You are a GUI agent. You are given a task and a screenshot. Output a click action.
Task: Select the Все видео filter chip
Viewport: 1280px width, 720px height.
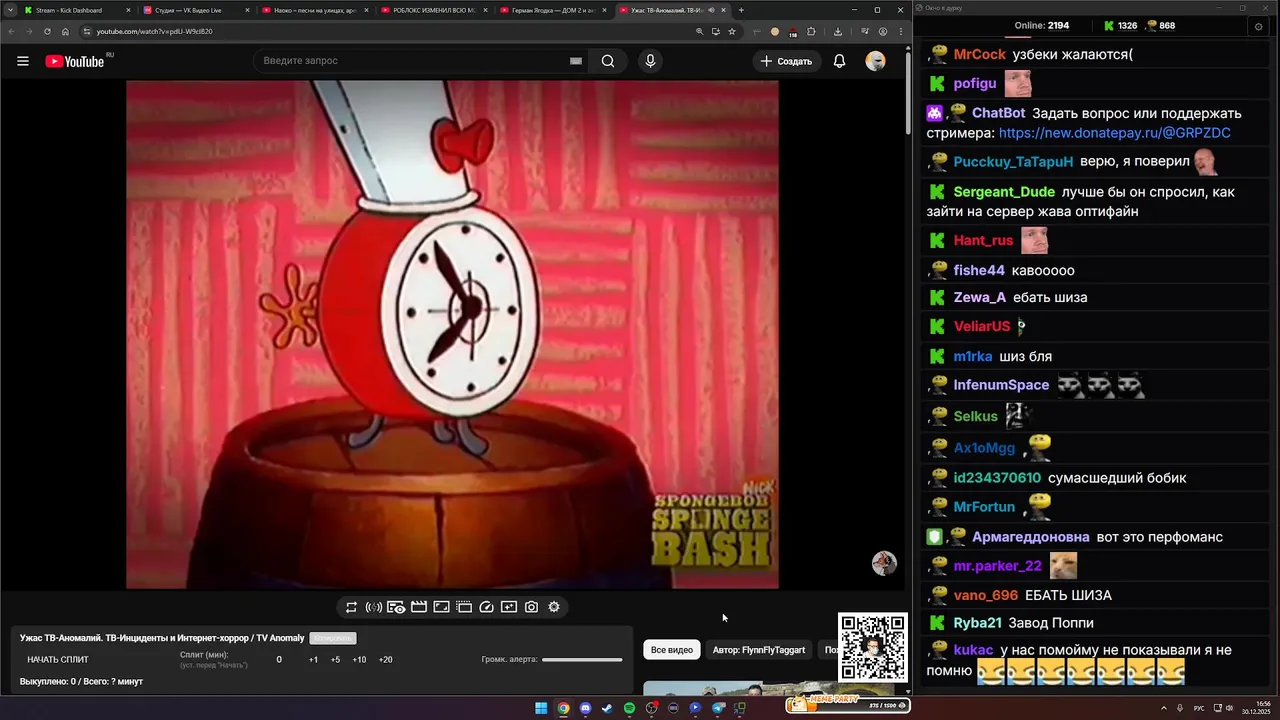(672, 650)
